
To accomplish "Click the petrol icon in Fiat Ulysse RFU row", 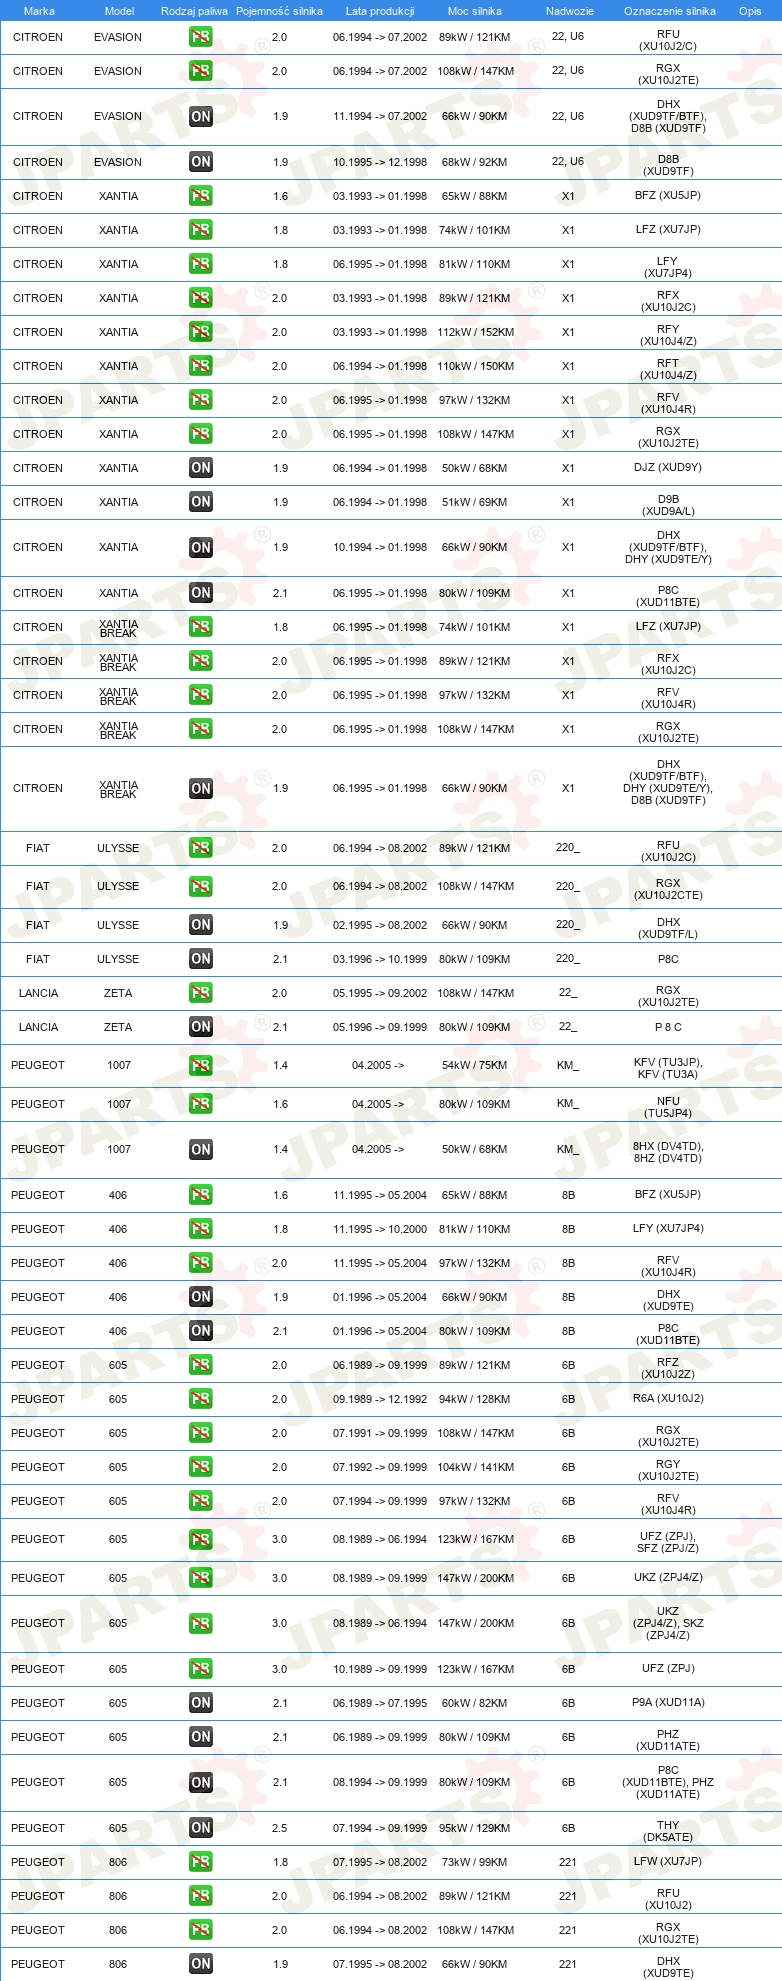I will pyautogui.click(x=201, y=848).
